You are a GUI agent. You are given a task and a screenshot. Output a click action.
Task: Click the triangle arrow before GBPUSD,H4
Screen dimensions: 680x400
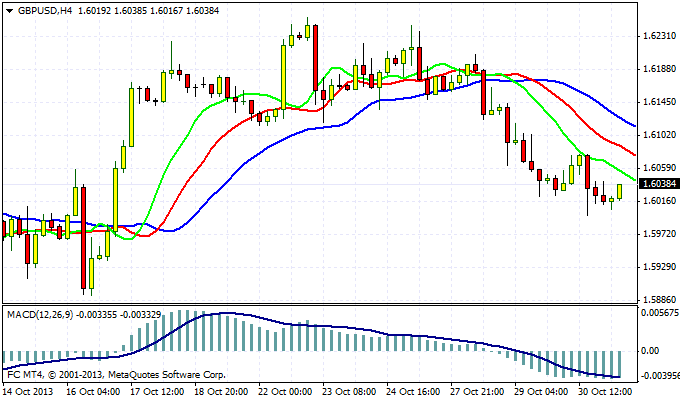[10, 11]
